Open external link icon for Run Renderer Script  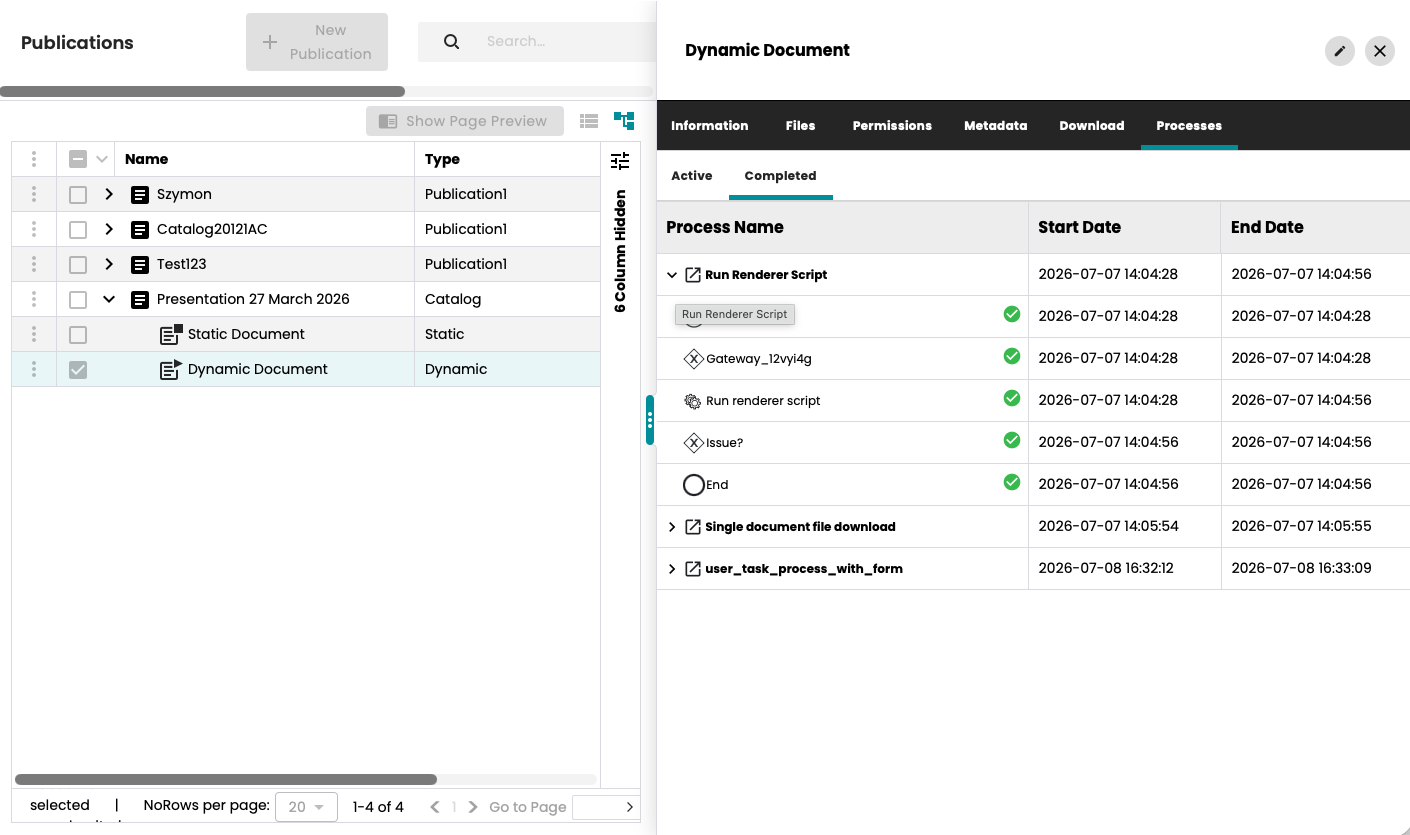coord(692,275)
